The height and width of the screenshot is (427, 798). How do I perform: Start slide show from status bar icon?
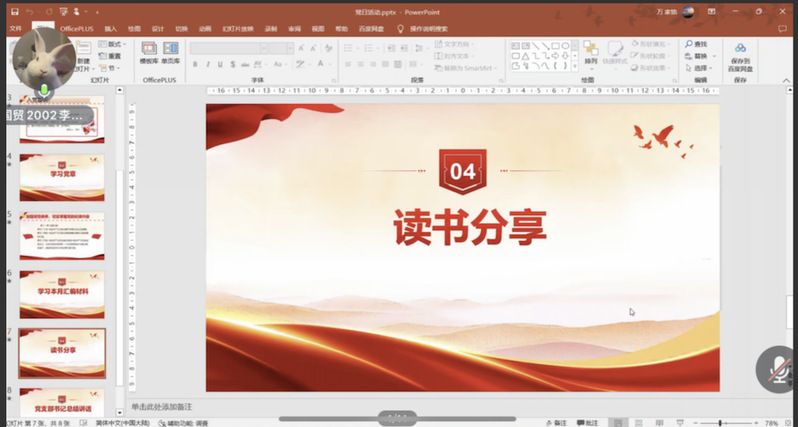(680, 423)
